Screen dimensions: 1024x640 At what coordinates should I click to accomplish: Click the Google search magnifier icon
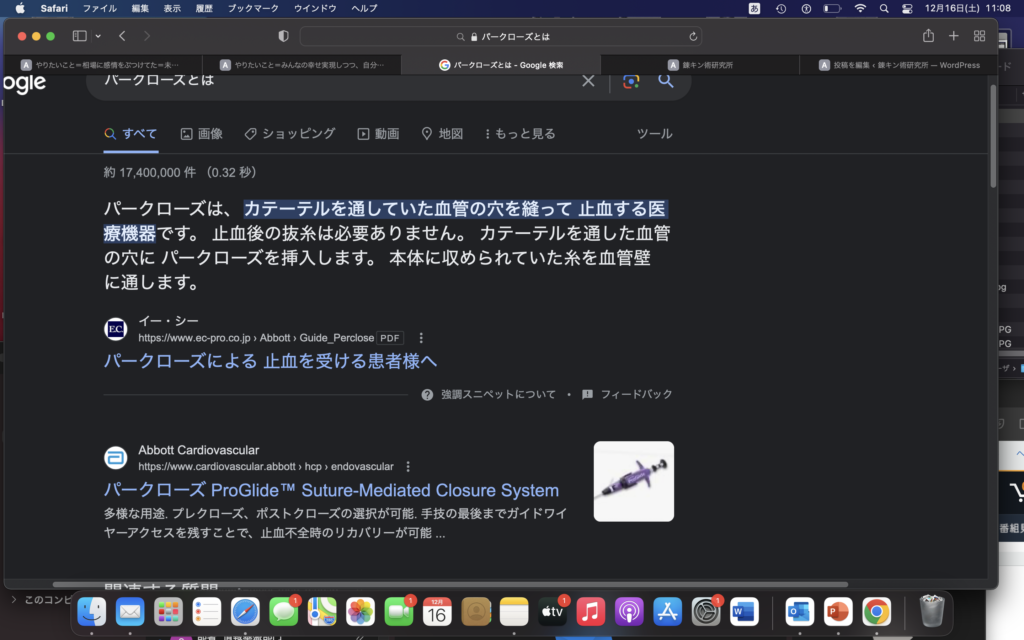click(665, 80)
